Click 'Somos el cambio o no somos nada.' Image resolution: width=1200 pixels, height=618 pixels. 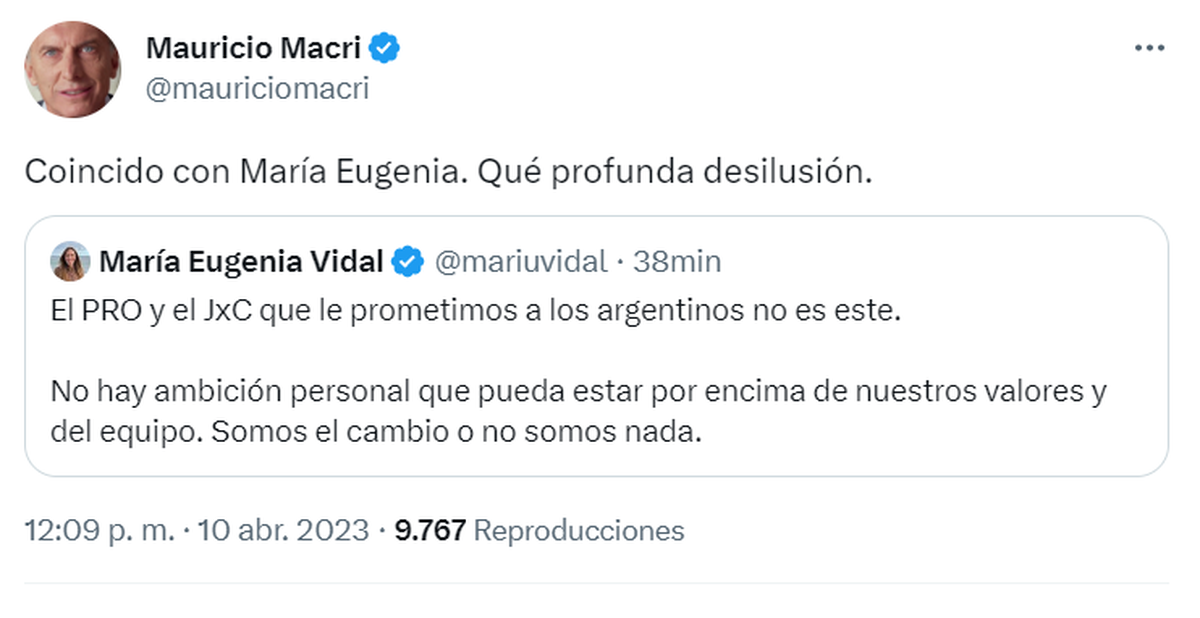[452, 432]
